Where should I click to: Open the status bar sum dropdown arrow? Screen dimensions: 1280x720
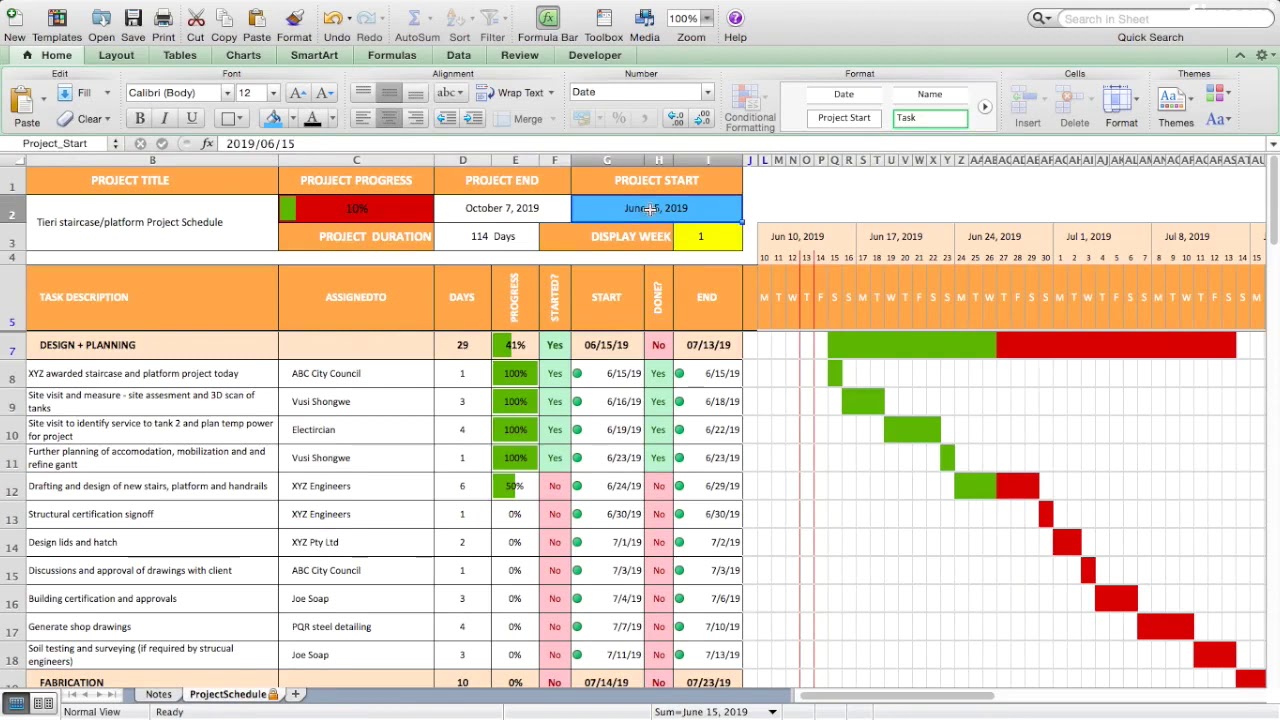[772, 712]
